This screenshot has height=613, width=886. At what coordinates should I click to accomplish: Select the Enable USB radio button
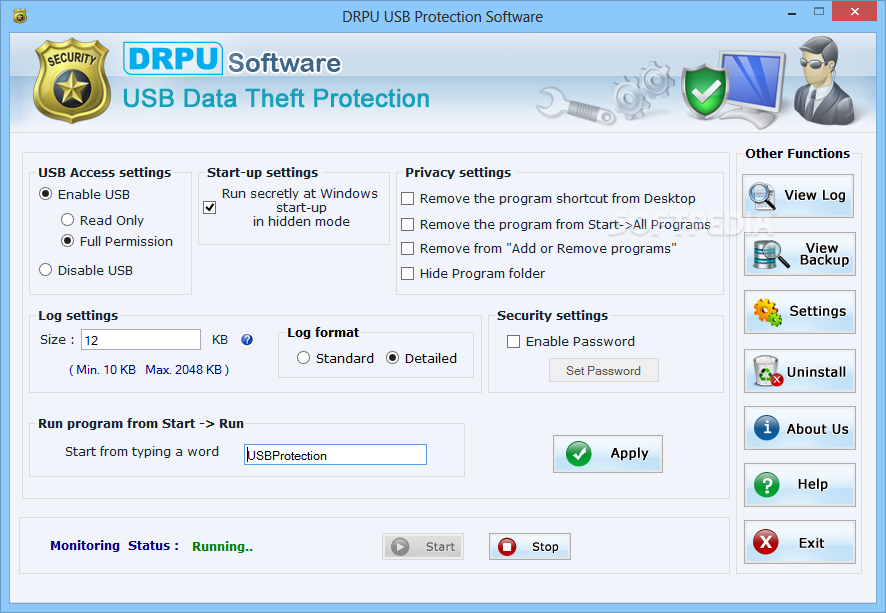pyautogui.click(x=45, y=194)
